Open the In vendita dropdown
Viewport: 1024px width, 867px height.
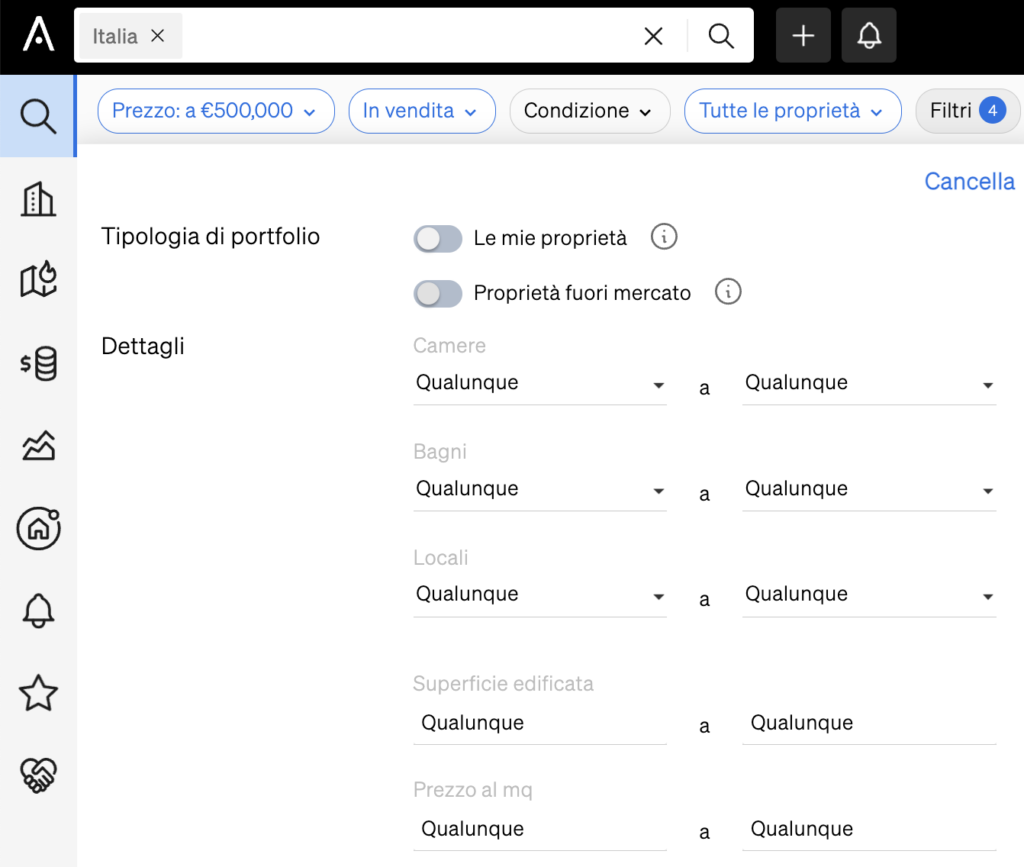422,111
